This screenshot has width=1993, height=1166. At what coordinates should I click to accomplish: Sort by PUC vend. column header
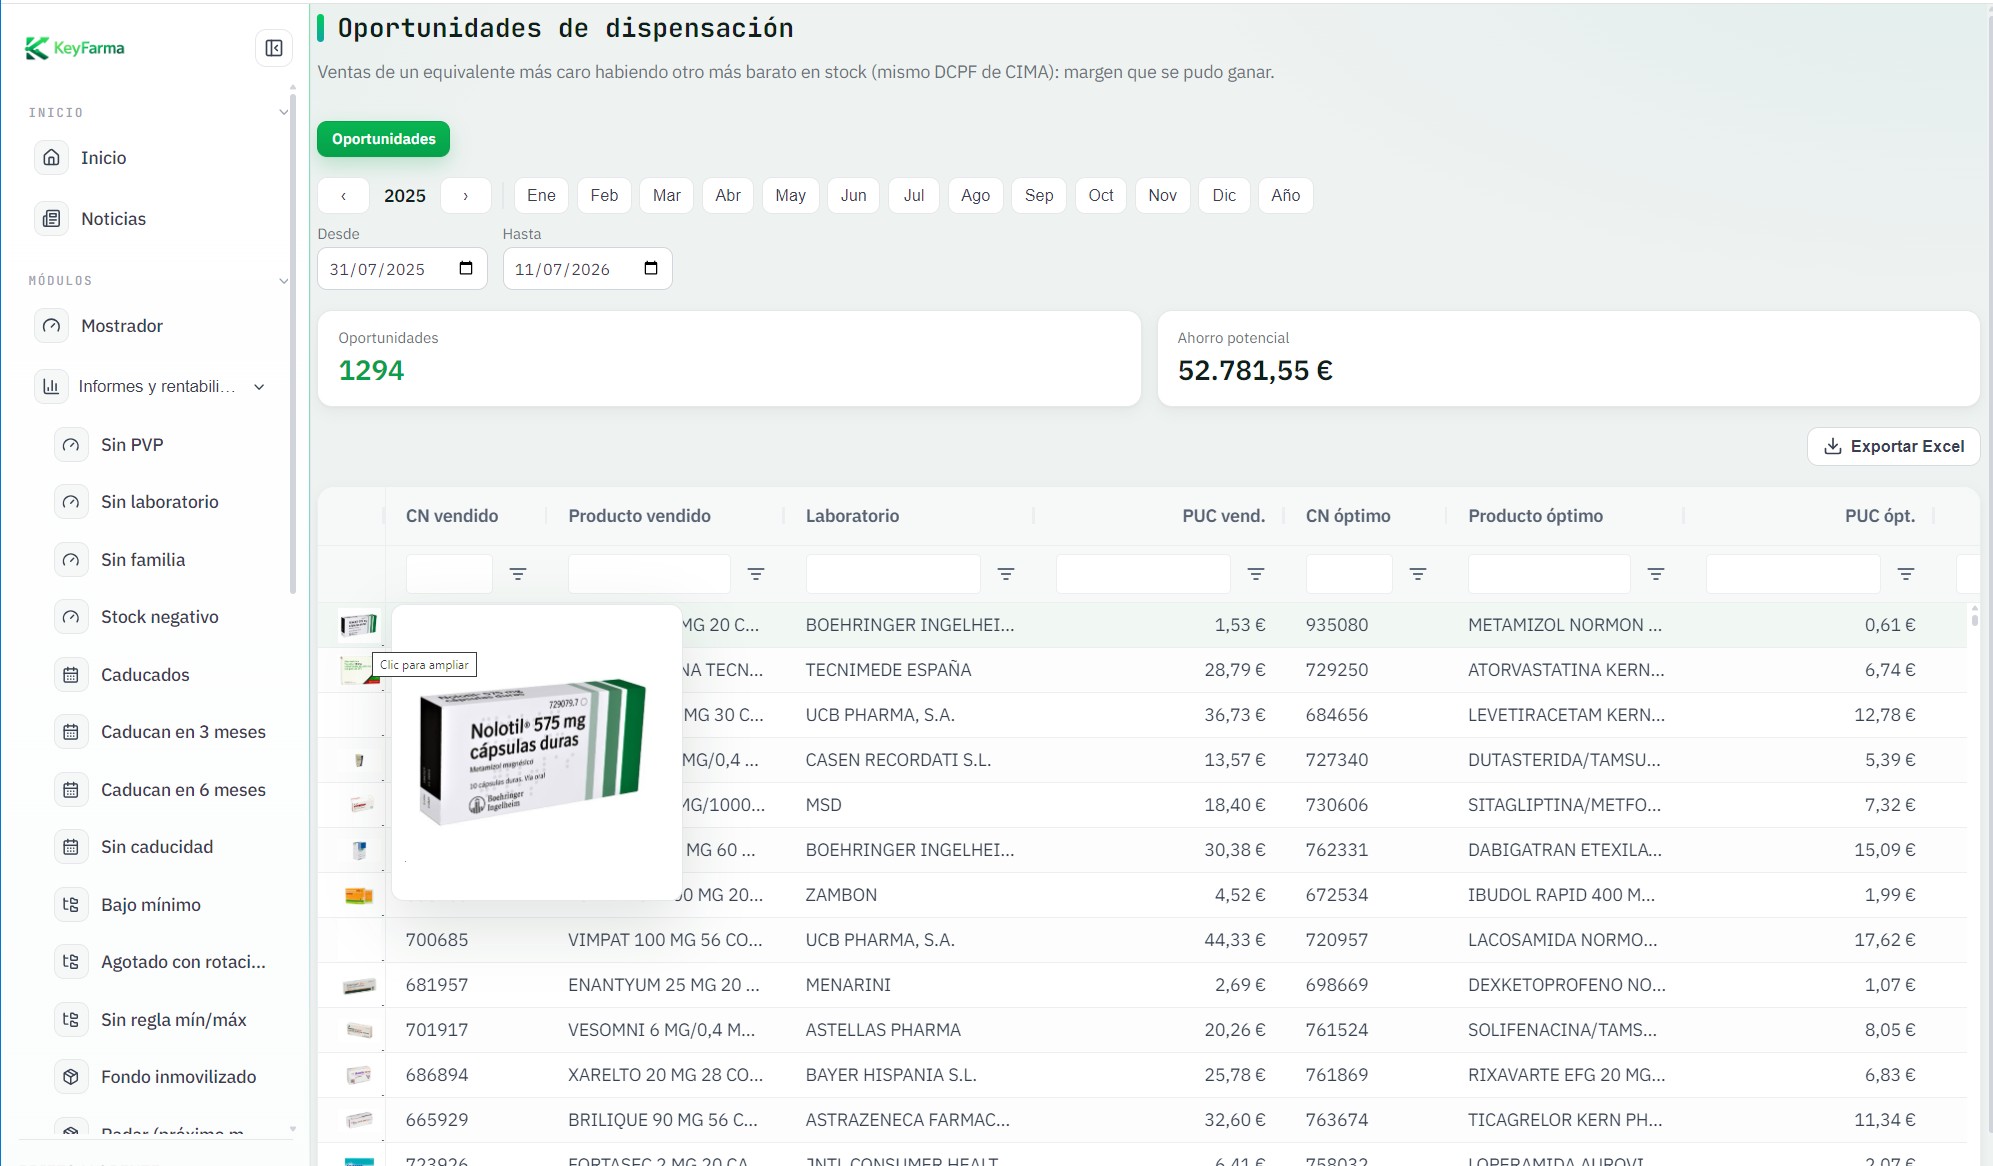[x=1223, y=516]
